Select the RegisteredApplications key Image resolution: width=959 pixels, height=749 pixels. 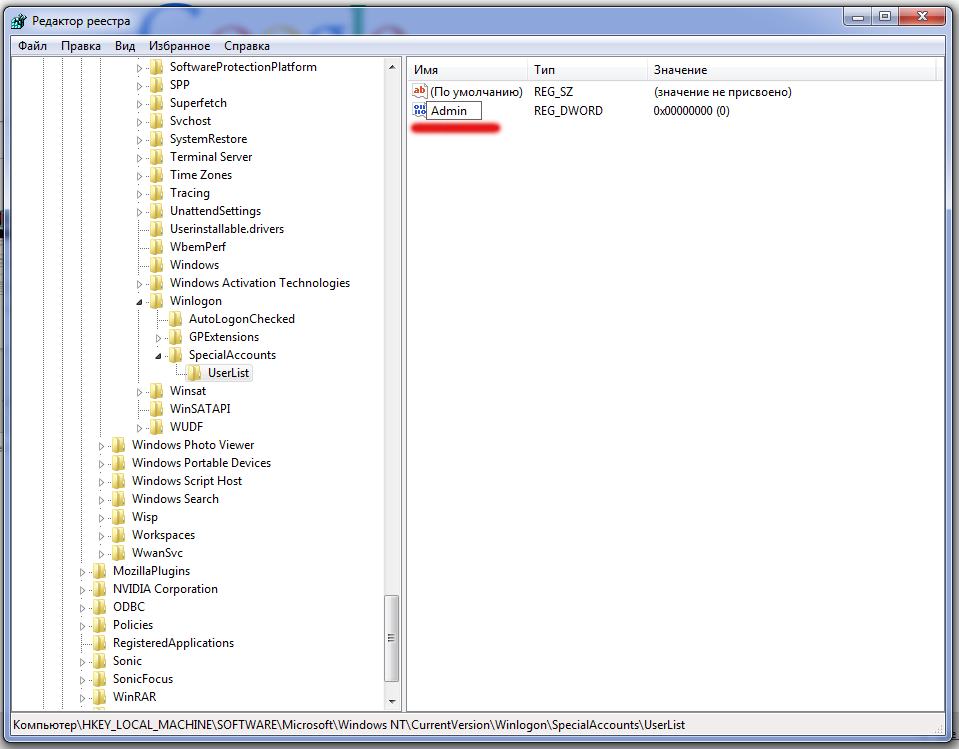(x=173, y=643)
